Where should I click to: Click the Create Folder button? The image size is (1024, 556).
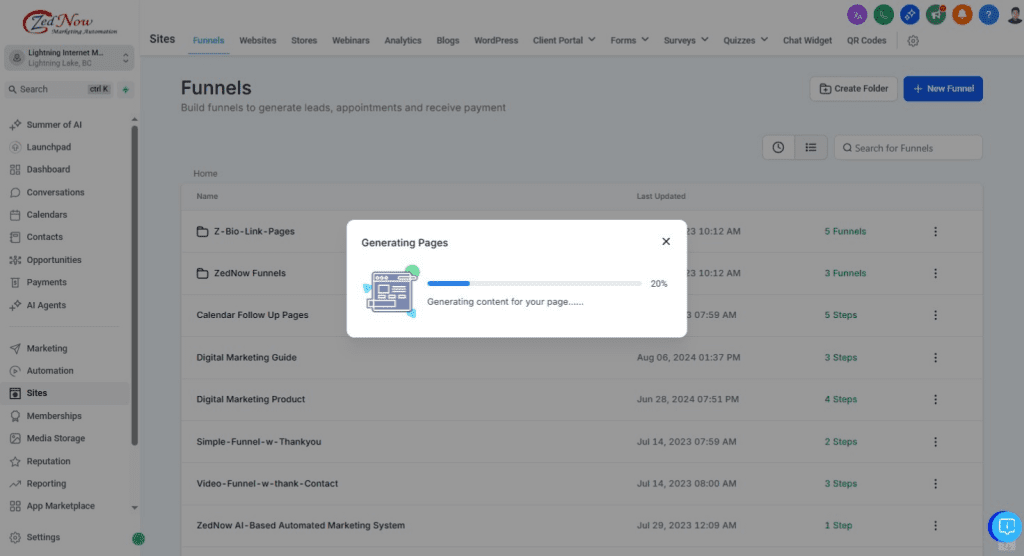(x=854, y=89)
